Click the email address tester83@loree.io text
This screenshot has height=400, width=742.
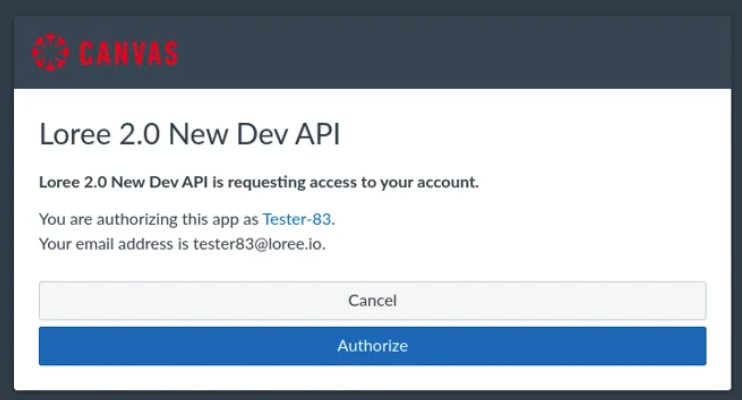point(258,244)
